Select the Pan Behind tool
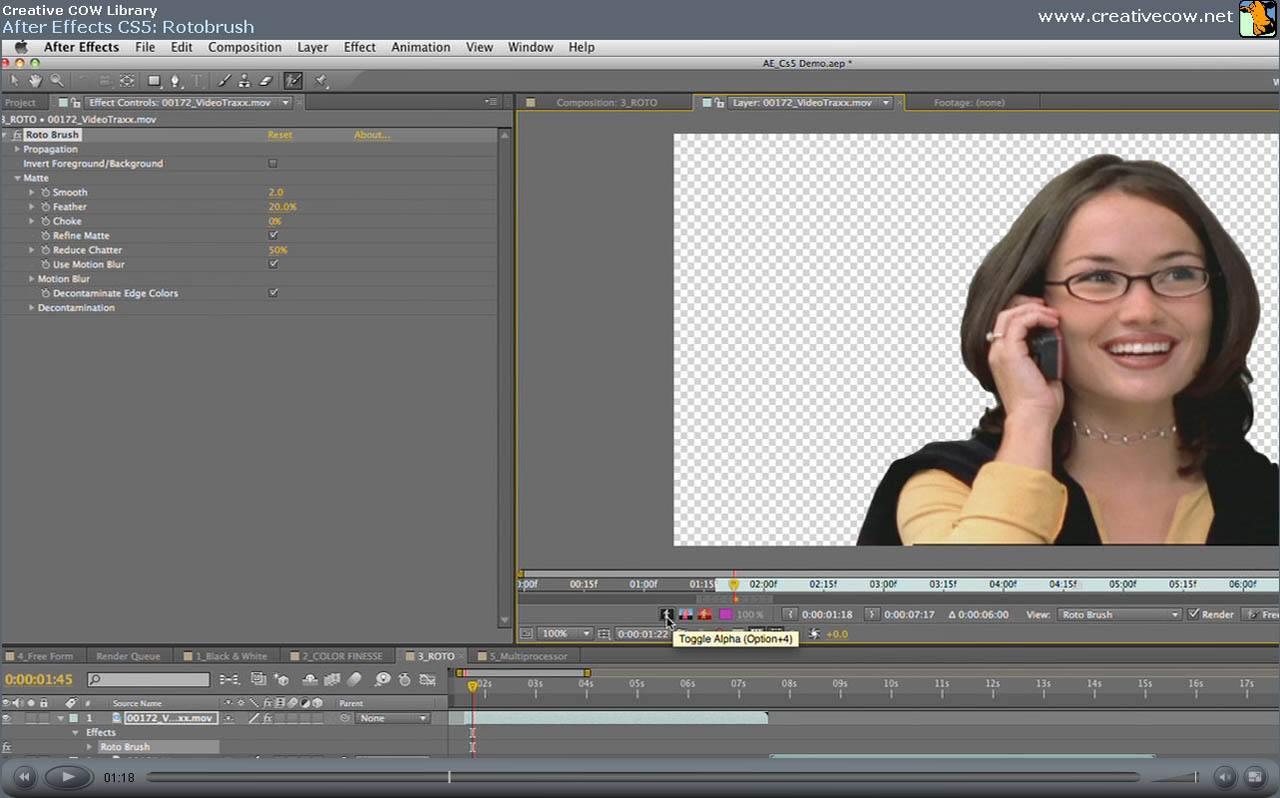1280x798 pixels. coord(127,80)
